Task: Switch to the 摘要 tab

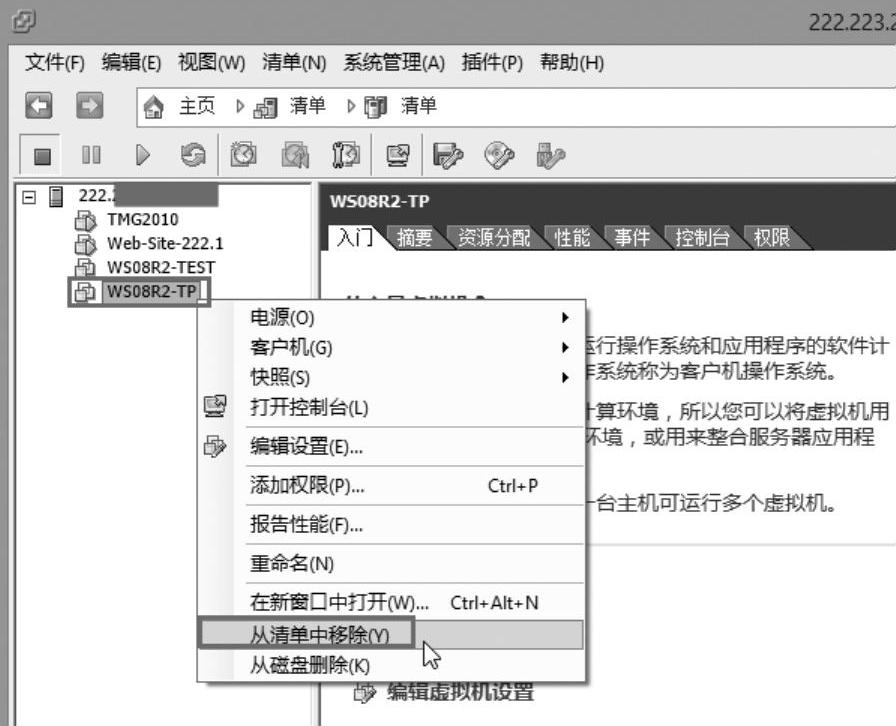Action: 415,238
